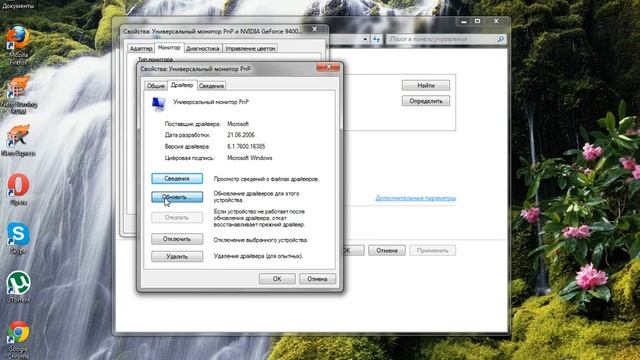Close the NVIDIA GeForce properties dialog
Image resolution: width=640 pixels, height=360 pixels.
tap(315, 30)
